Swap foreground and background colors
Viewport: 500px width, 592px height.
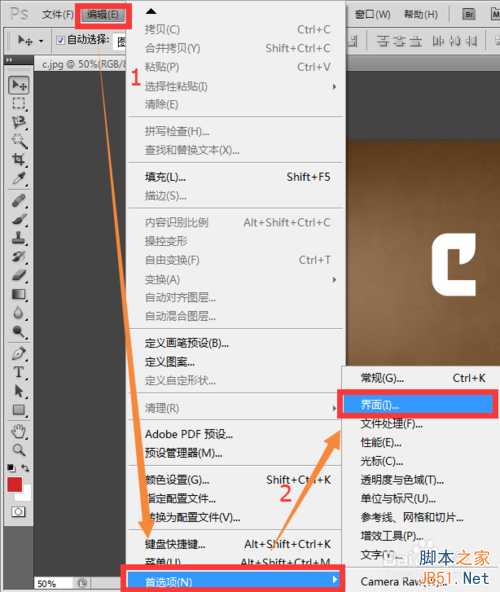tap(25, 468)
